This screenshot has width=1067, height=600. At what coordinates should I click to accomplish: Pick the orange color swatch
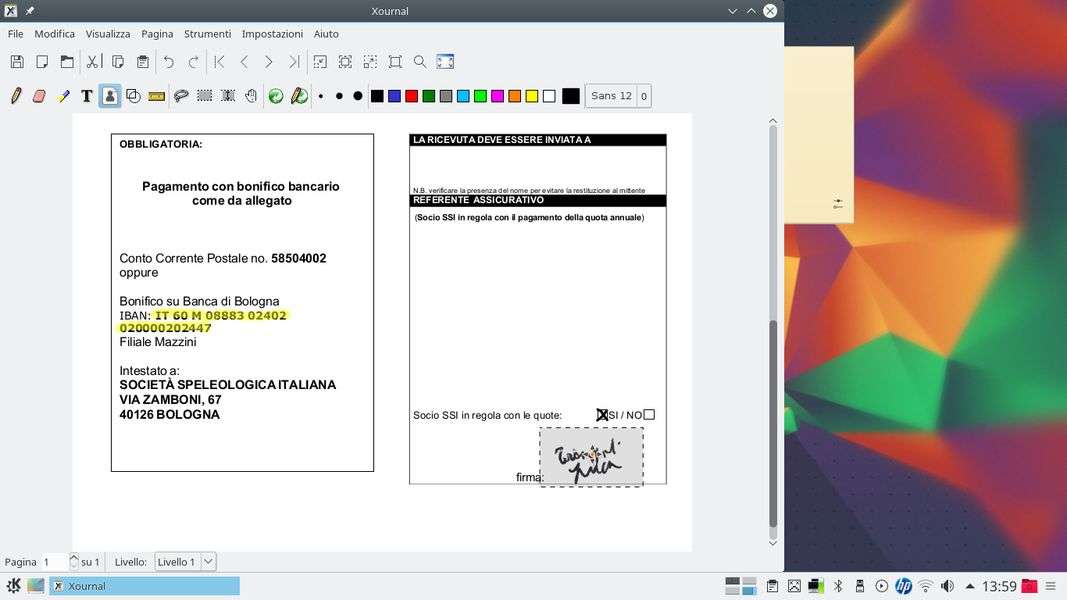(514, 96)
